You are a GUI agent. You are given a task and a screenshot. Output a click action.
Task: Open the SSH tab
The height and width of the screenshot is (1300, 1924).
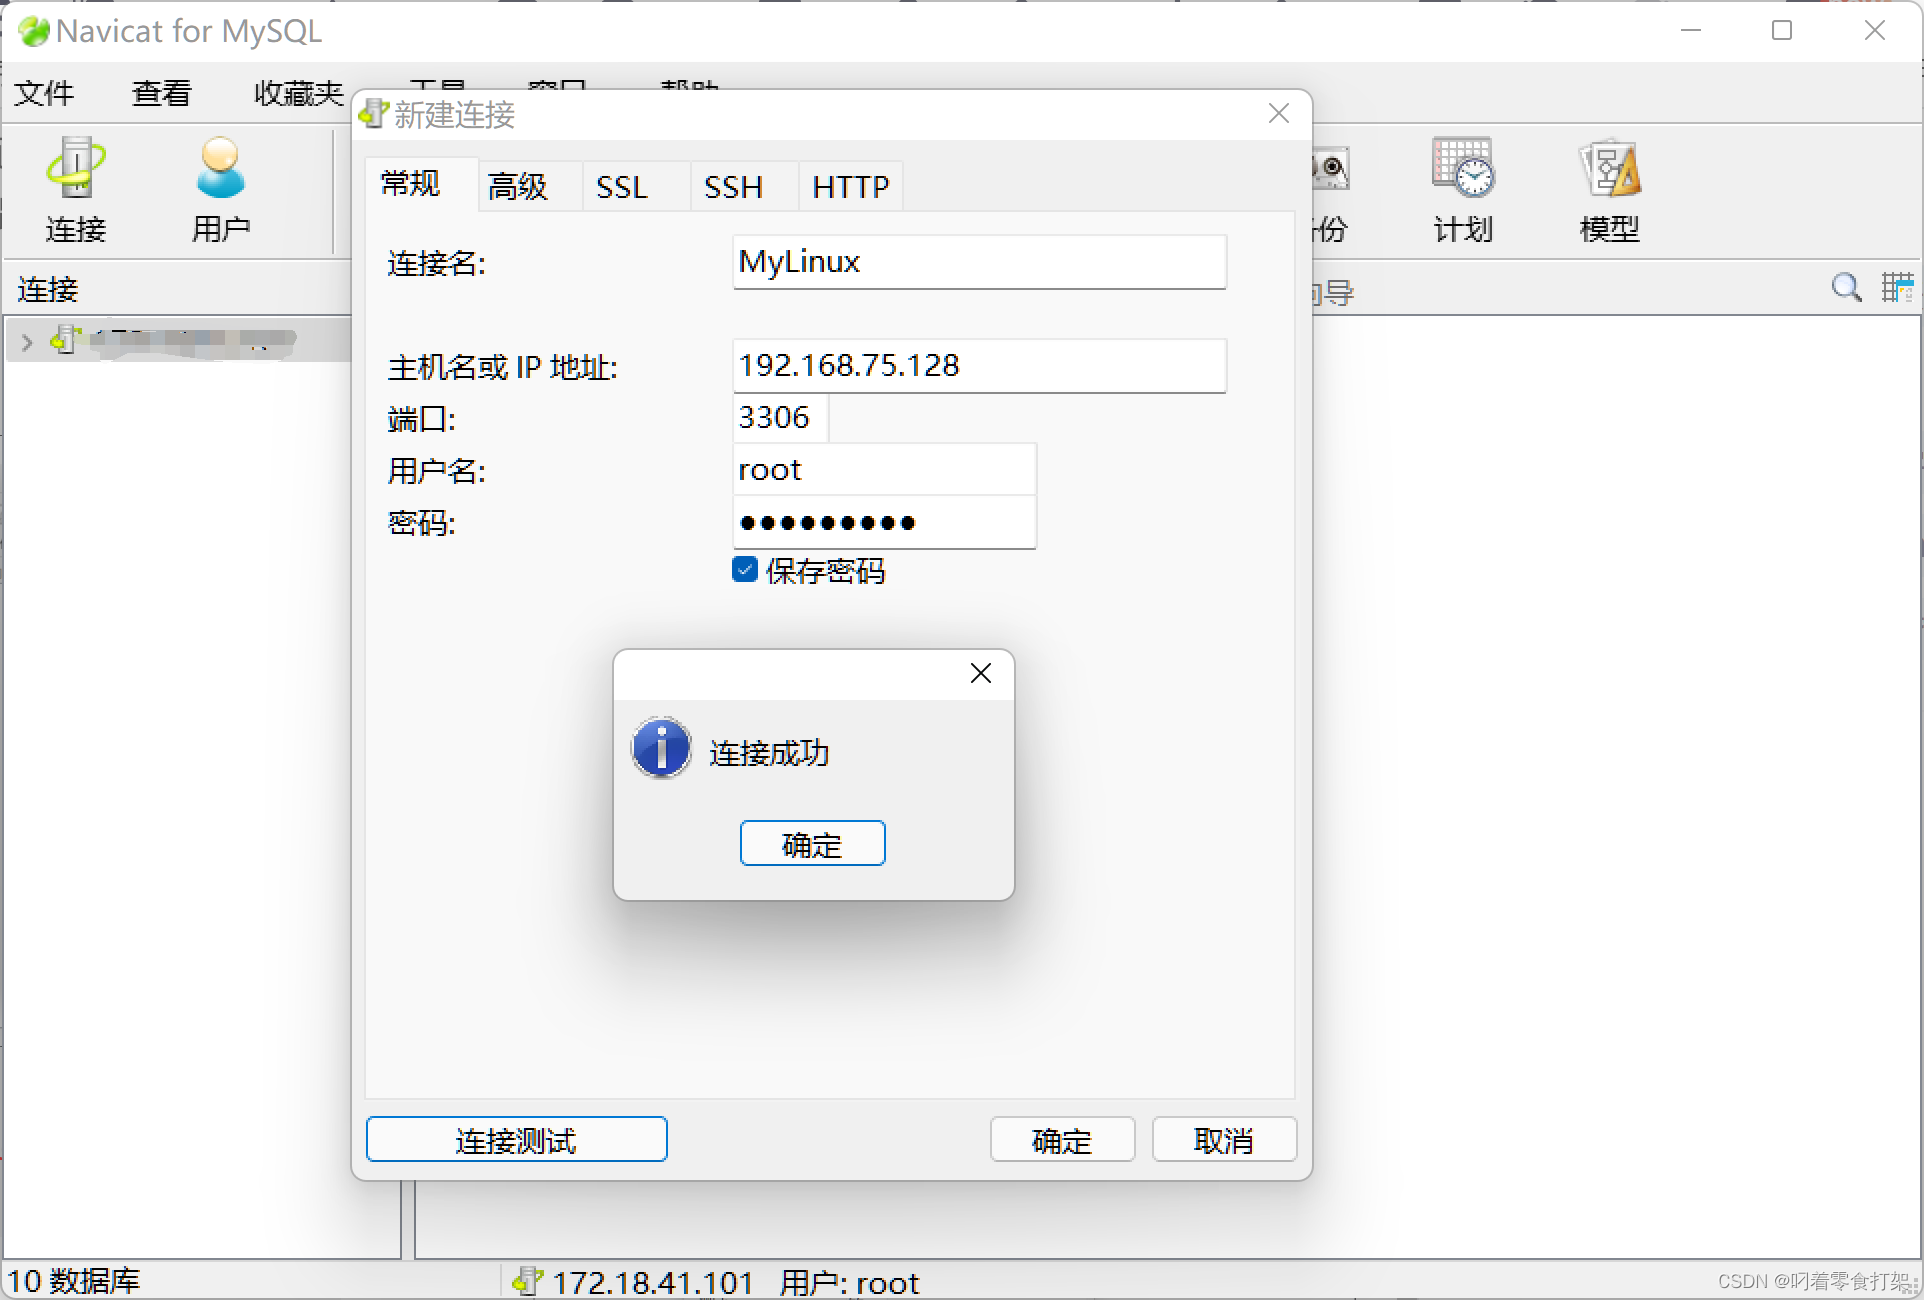pos(733,186)
